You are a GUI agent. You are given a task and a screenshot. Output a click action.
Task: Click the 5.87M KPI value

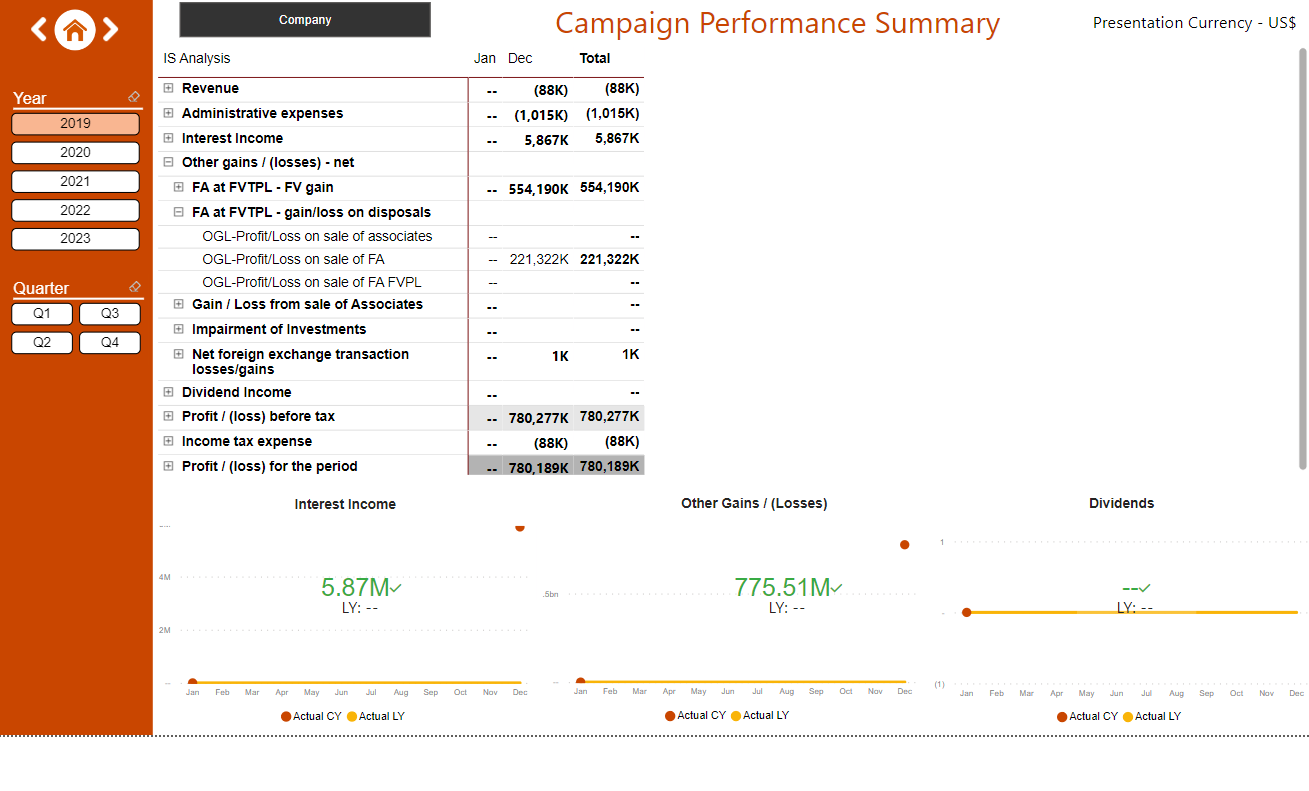tap(355, 587)
